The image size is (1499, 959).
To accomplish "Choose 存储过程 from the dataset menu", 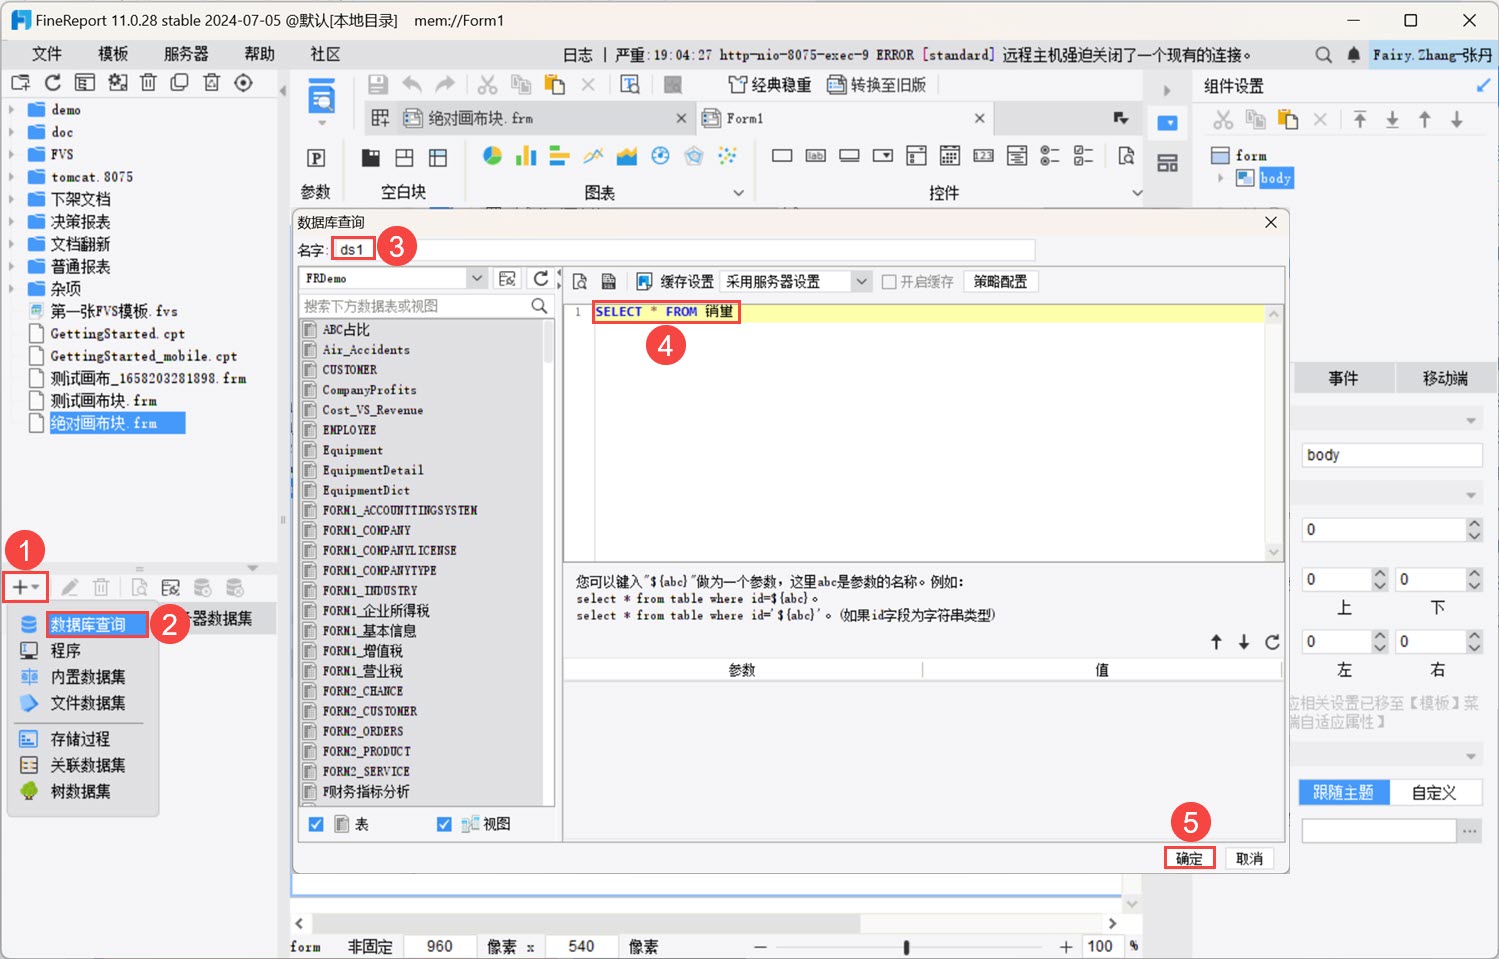I will 80,739.
